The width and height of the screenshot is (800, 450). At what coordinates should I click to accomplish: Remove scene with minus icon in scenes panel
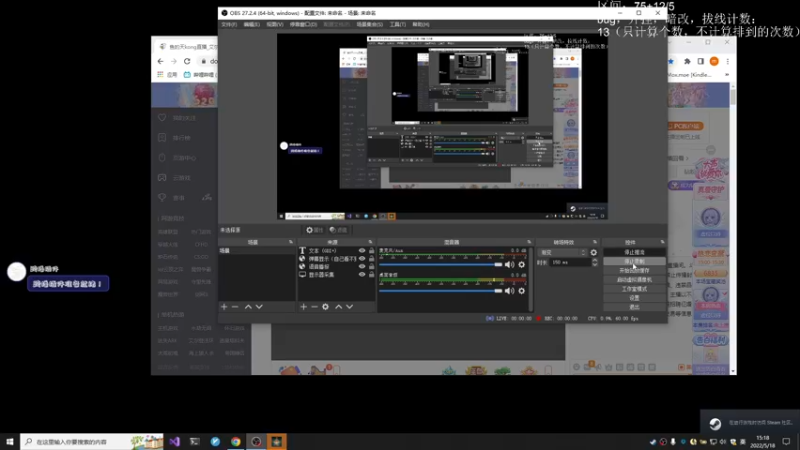coord(235,307)
